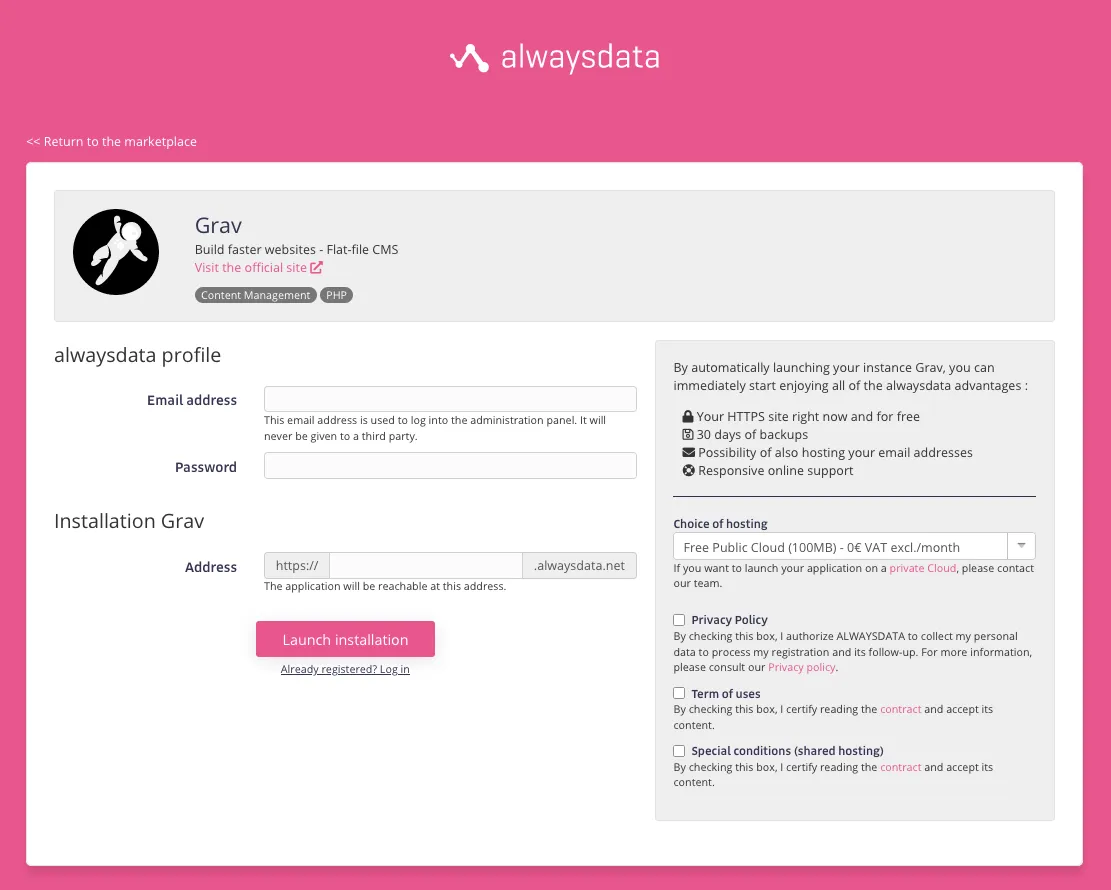This screenshot has width=1111, height=890.
Task: Open the Privacy policy link in description
Action: (x=801, y=667)
